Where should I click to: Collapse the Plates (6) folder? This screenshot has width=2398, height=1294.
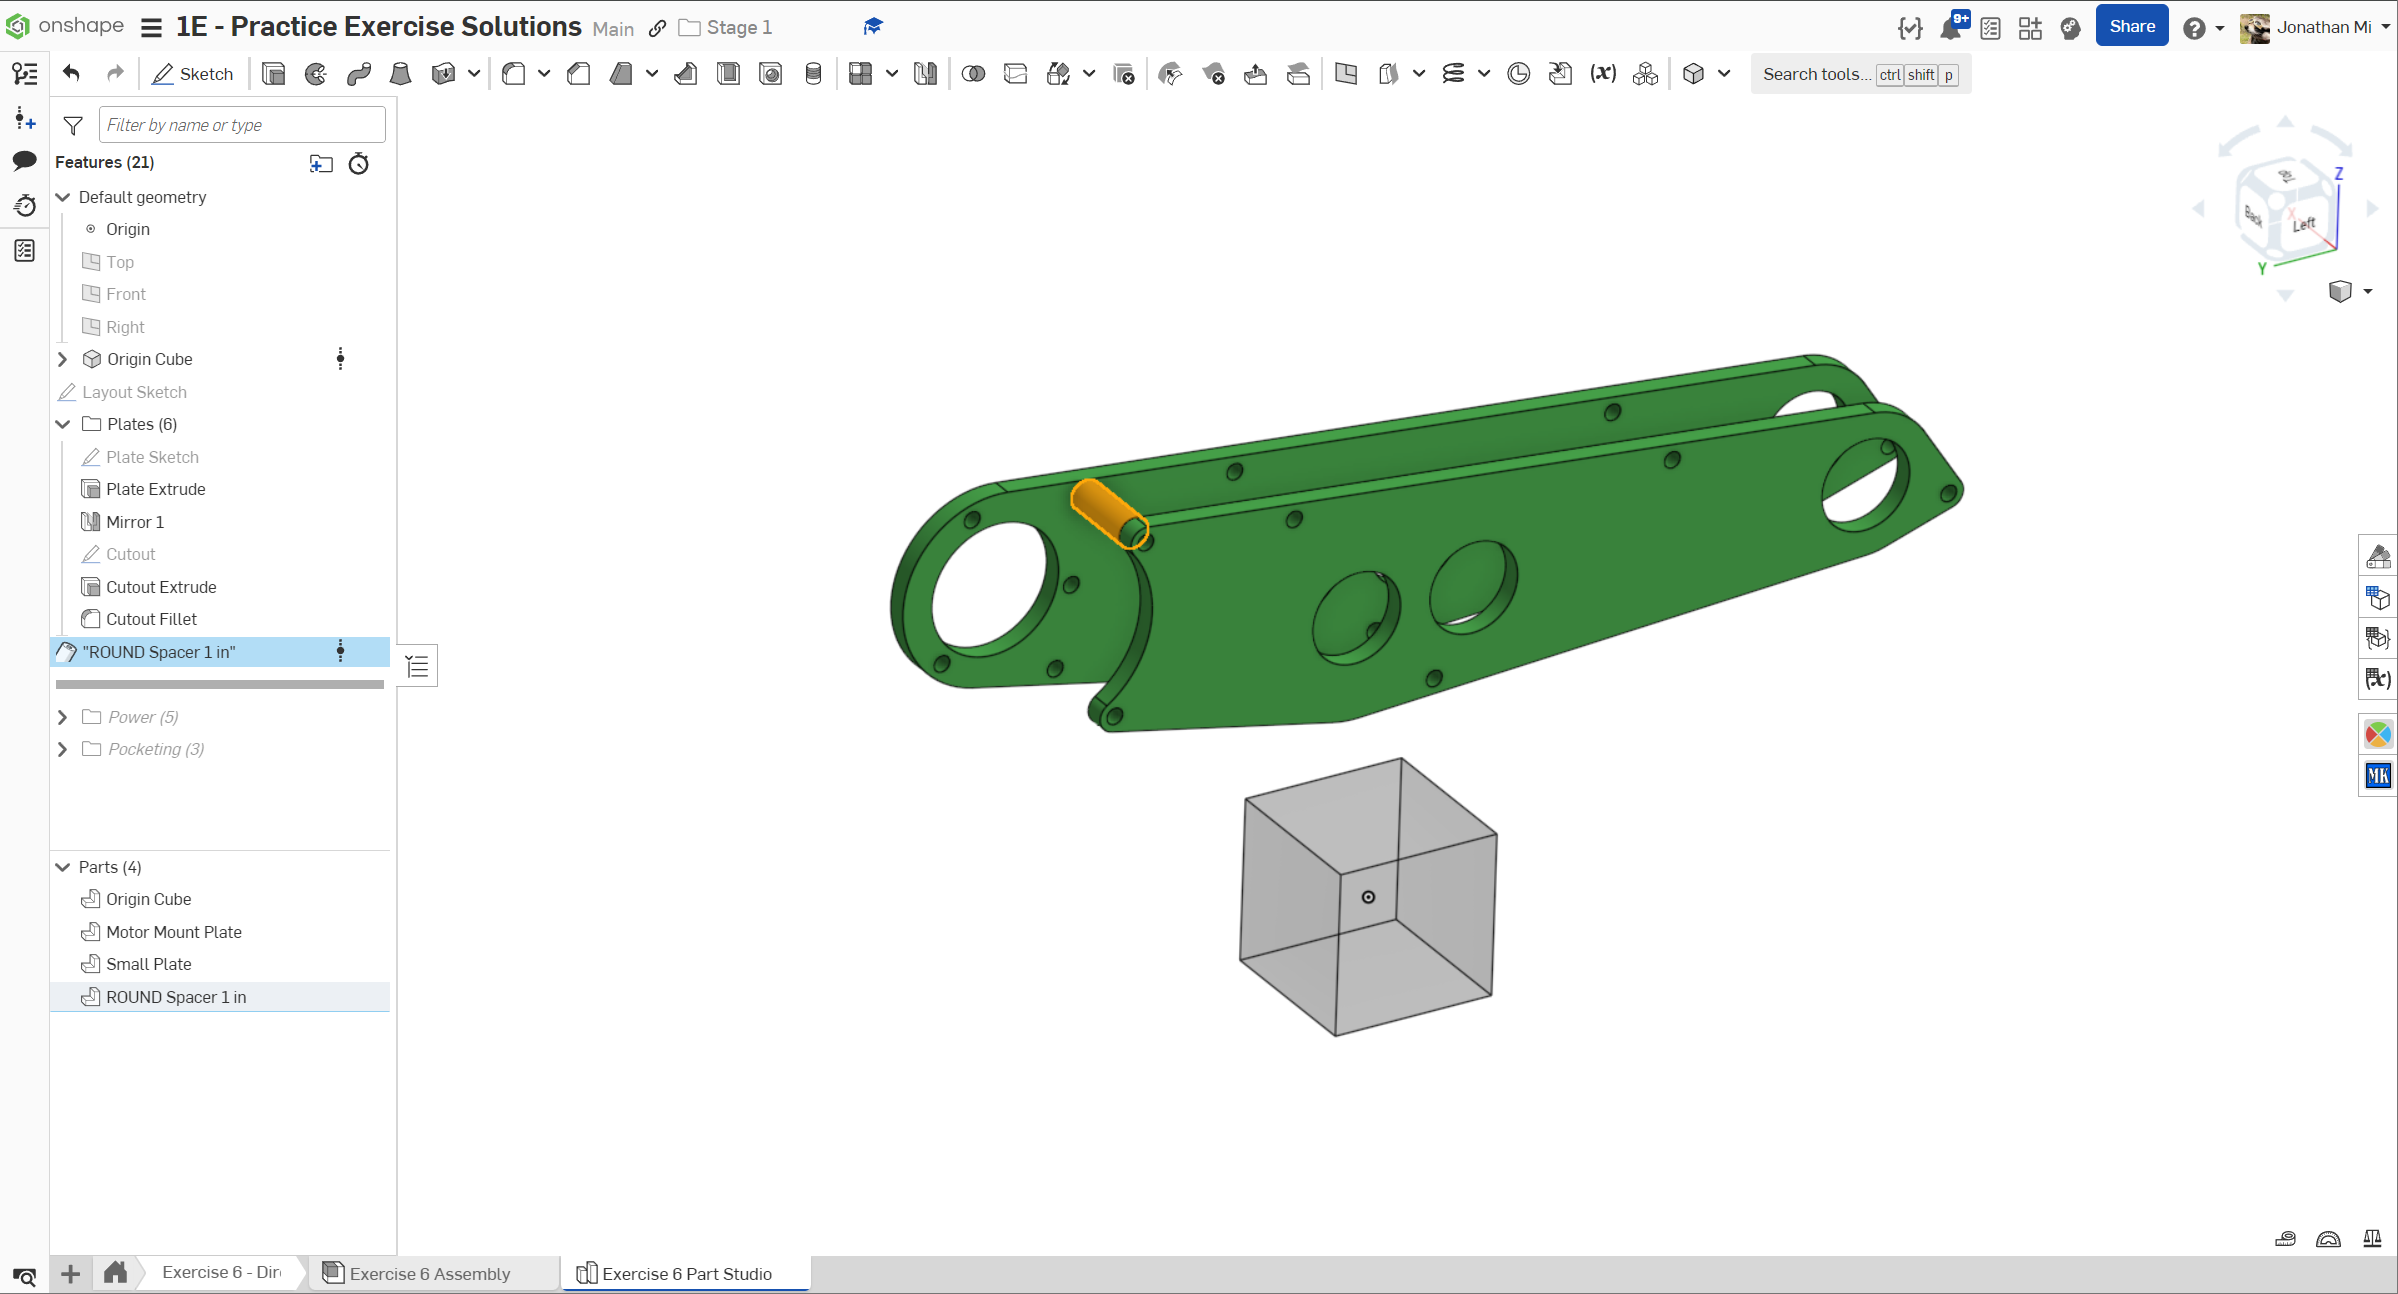coord(62,424)
